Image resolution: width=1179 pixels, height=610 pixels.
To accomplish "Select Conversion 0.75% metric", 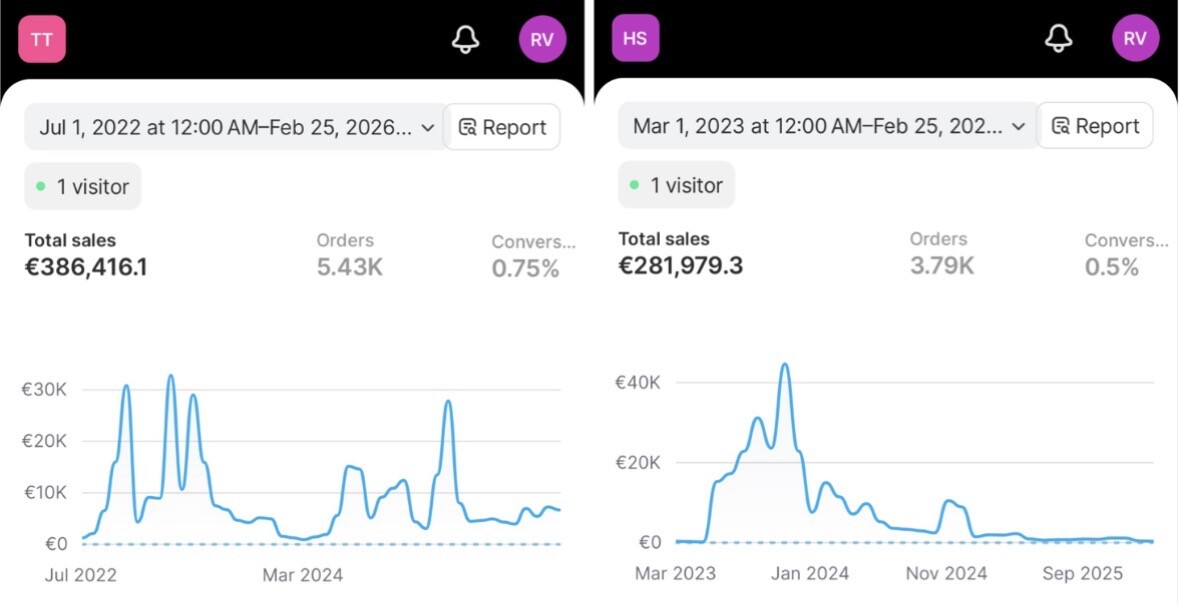I will [534, 256].
